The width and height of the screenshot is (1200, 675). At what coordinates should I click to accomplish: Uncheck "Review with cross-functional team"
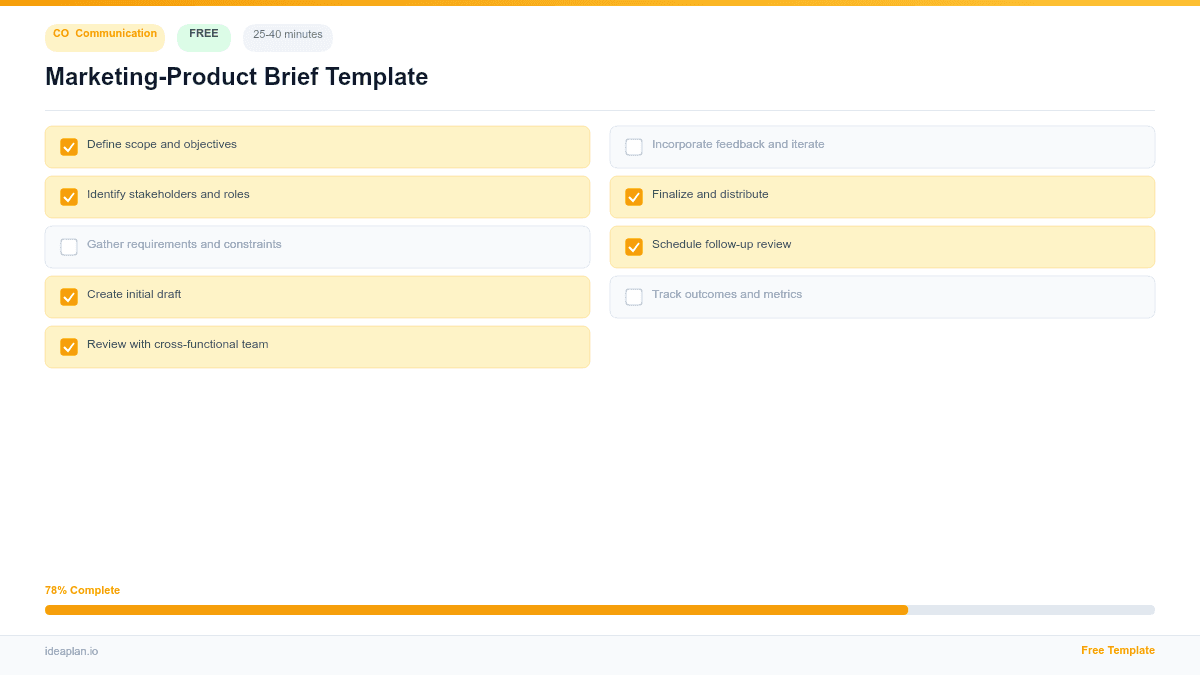(x=69, y=346)
